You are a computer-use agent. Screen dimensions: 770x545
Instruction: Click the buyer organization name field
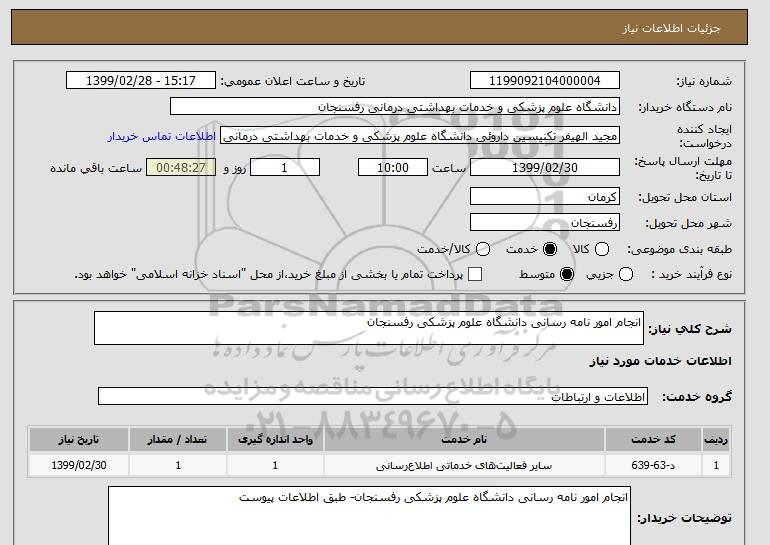pyautogui.click(x=395, y=107)
